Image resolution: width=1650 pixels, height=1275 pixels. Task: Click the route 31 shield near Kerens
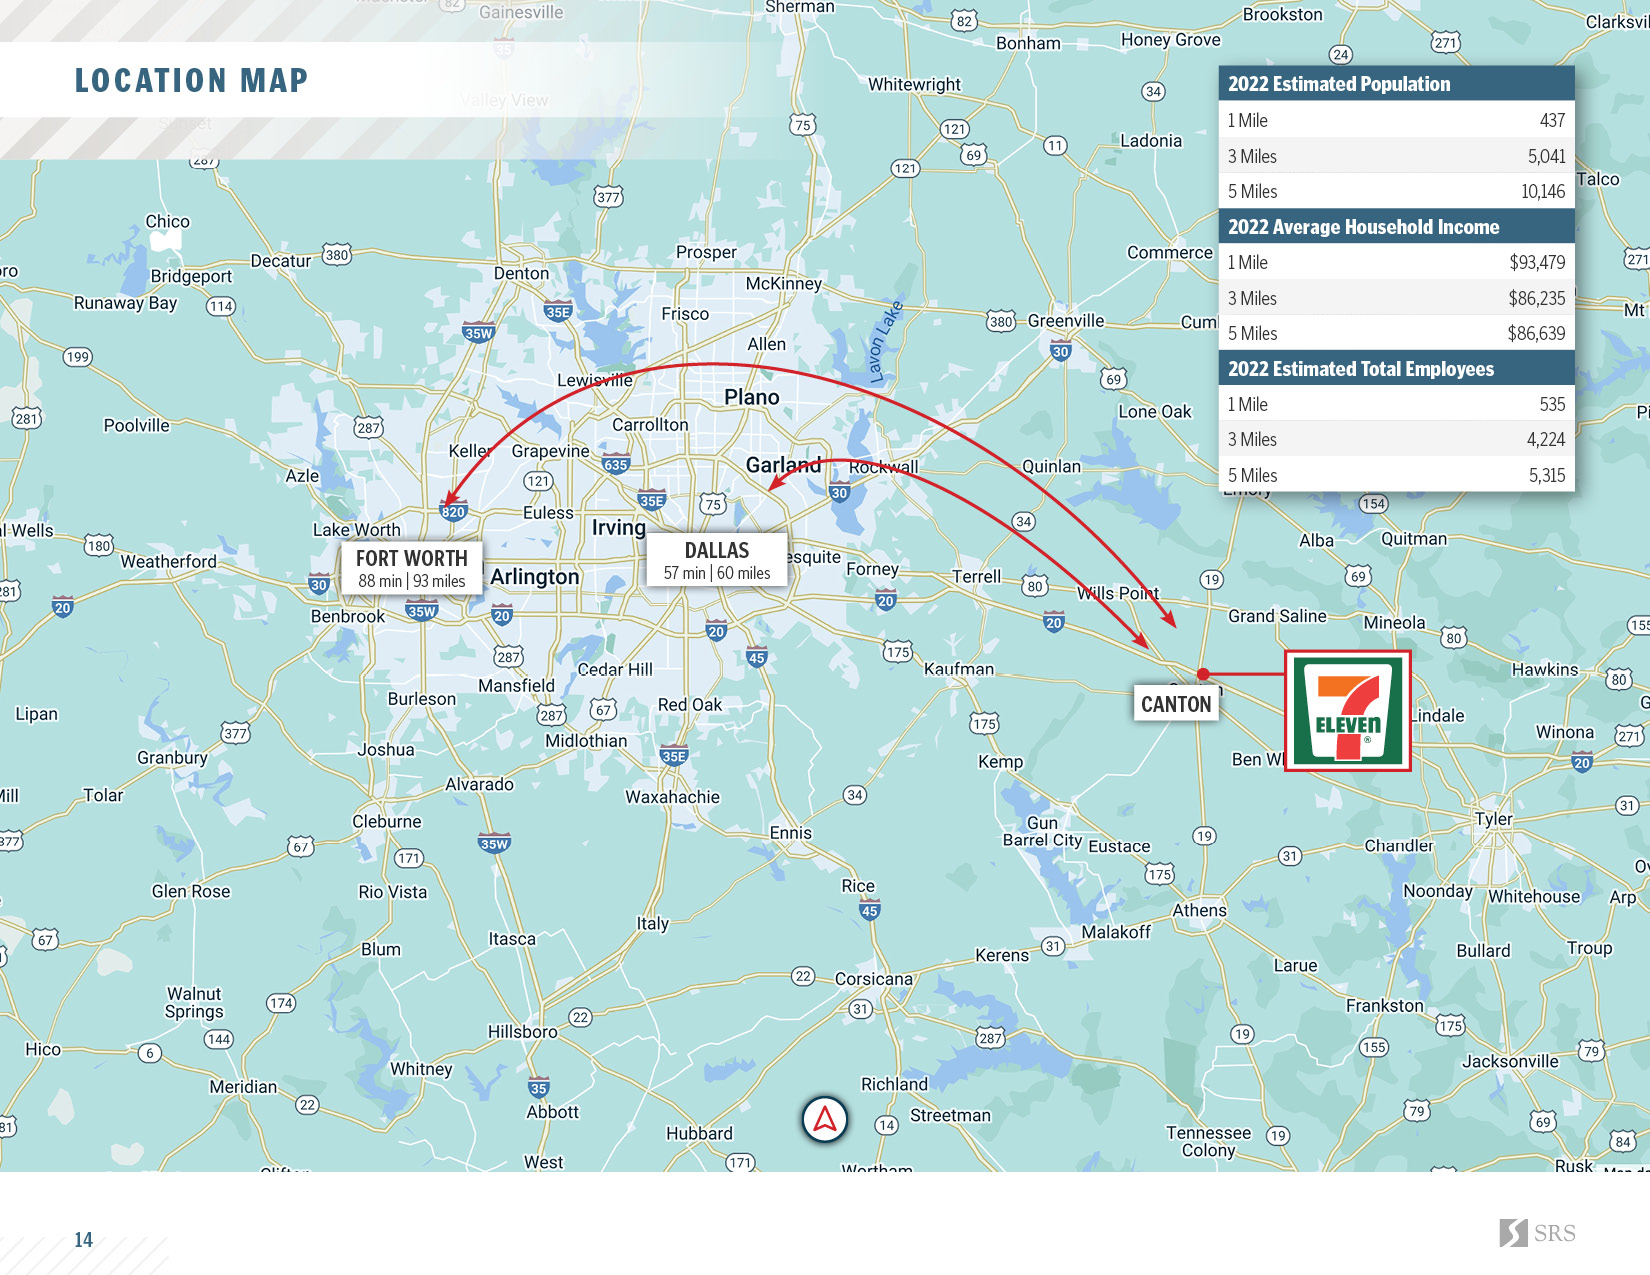[1052, 945]
